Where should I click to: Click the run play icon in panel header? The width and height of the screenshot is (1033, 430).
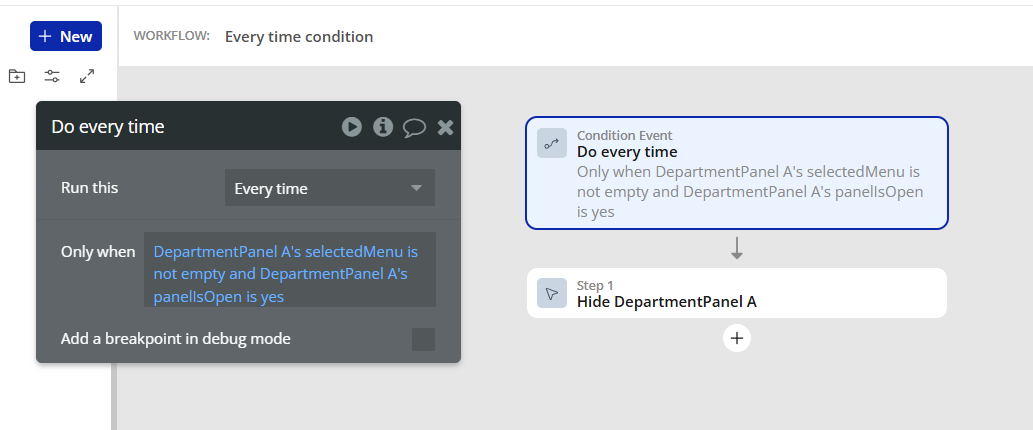352,127
